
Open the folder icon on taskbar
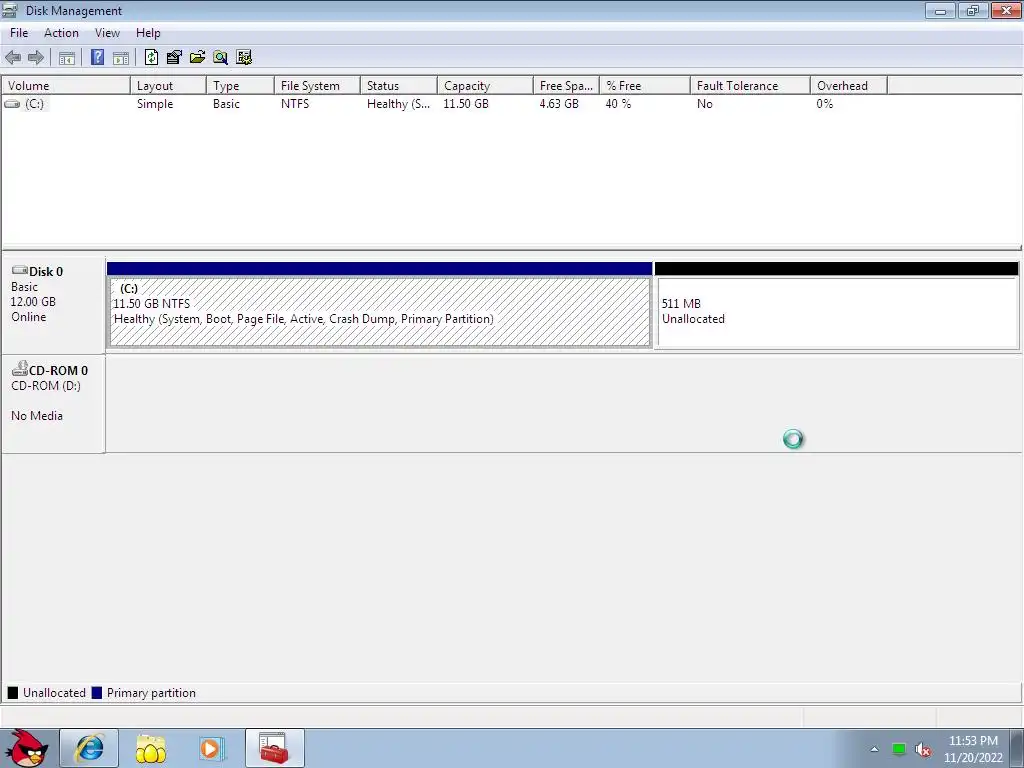[x=151, y=748]
